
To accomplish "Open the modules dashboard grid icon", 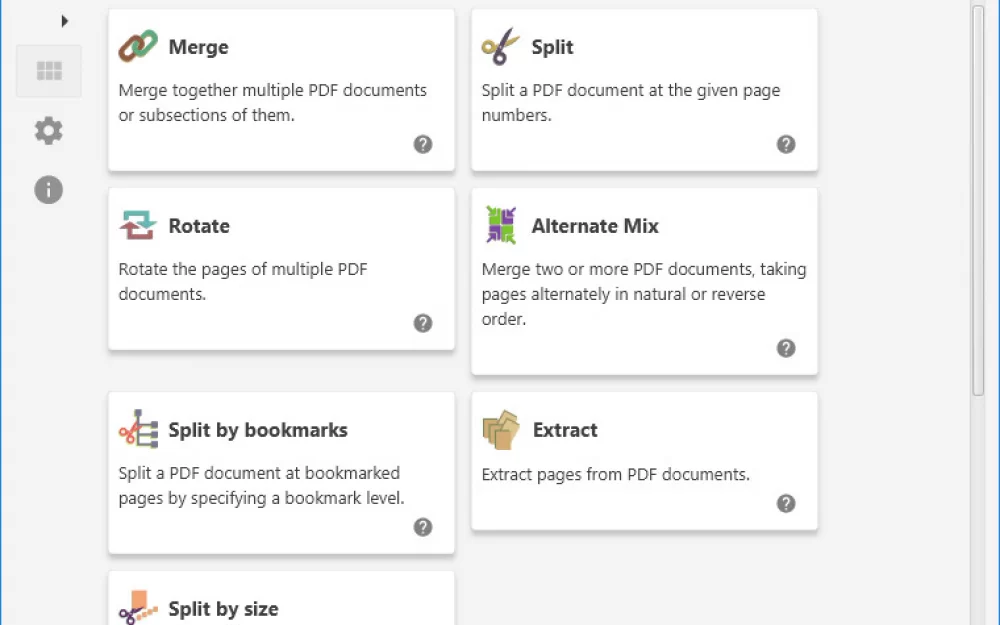I will (49, 71).
